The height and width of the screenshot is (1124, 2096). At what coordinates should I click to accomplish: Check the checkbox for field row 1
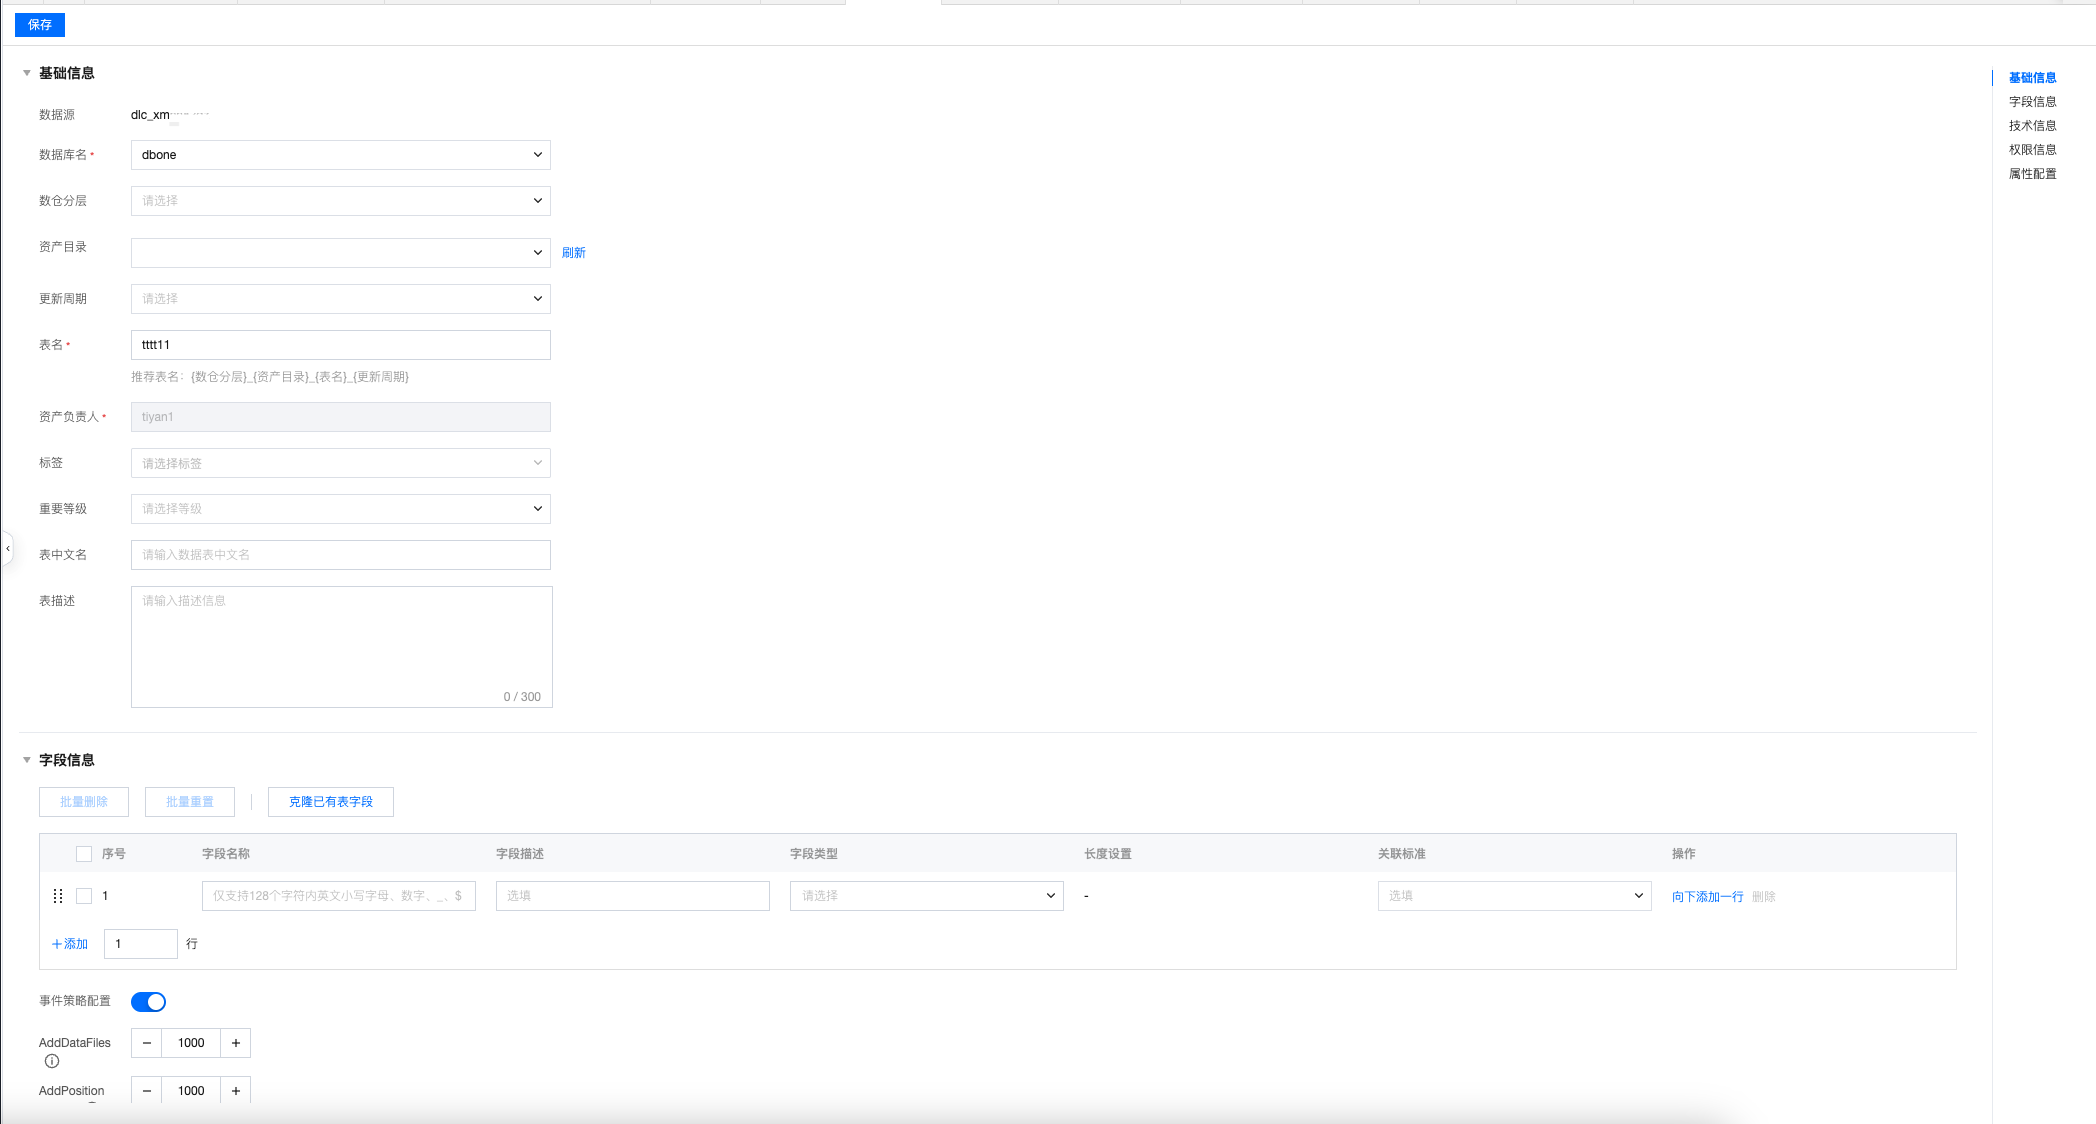[84, 896]
